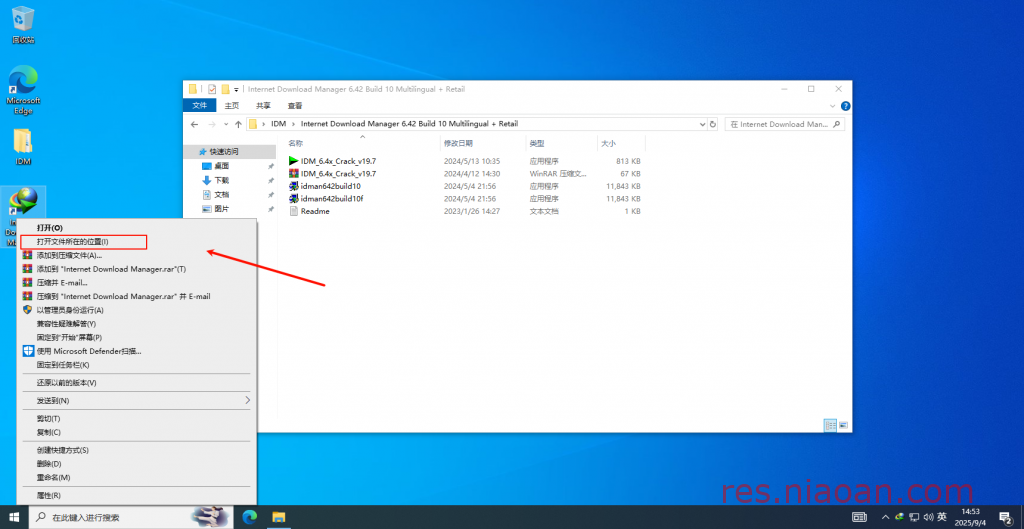The image size is (1024, 529).
Task: Expand the ribbon with the chevron
Action: tap(833, 106)
